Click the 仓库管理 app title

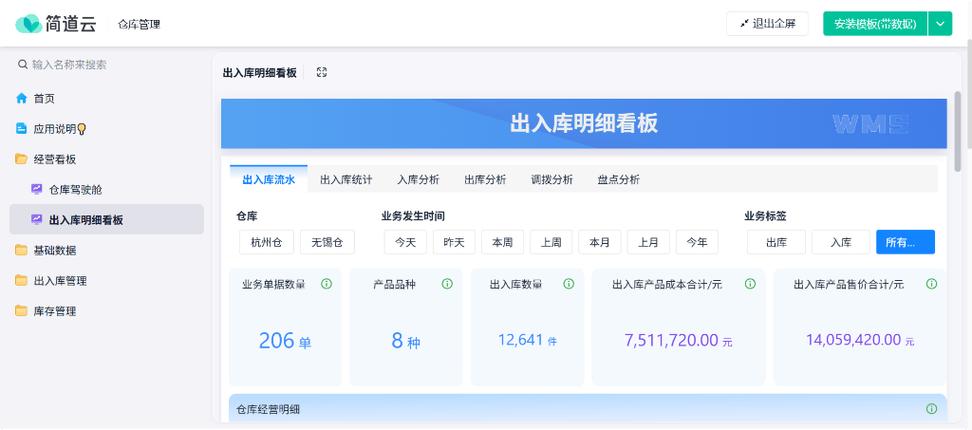click(x=139, y=25)
